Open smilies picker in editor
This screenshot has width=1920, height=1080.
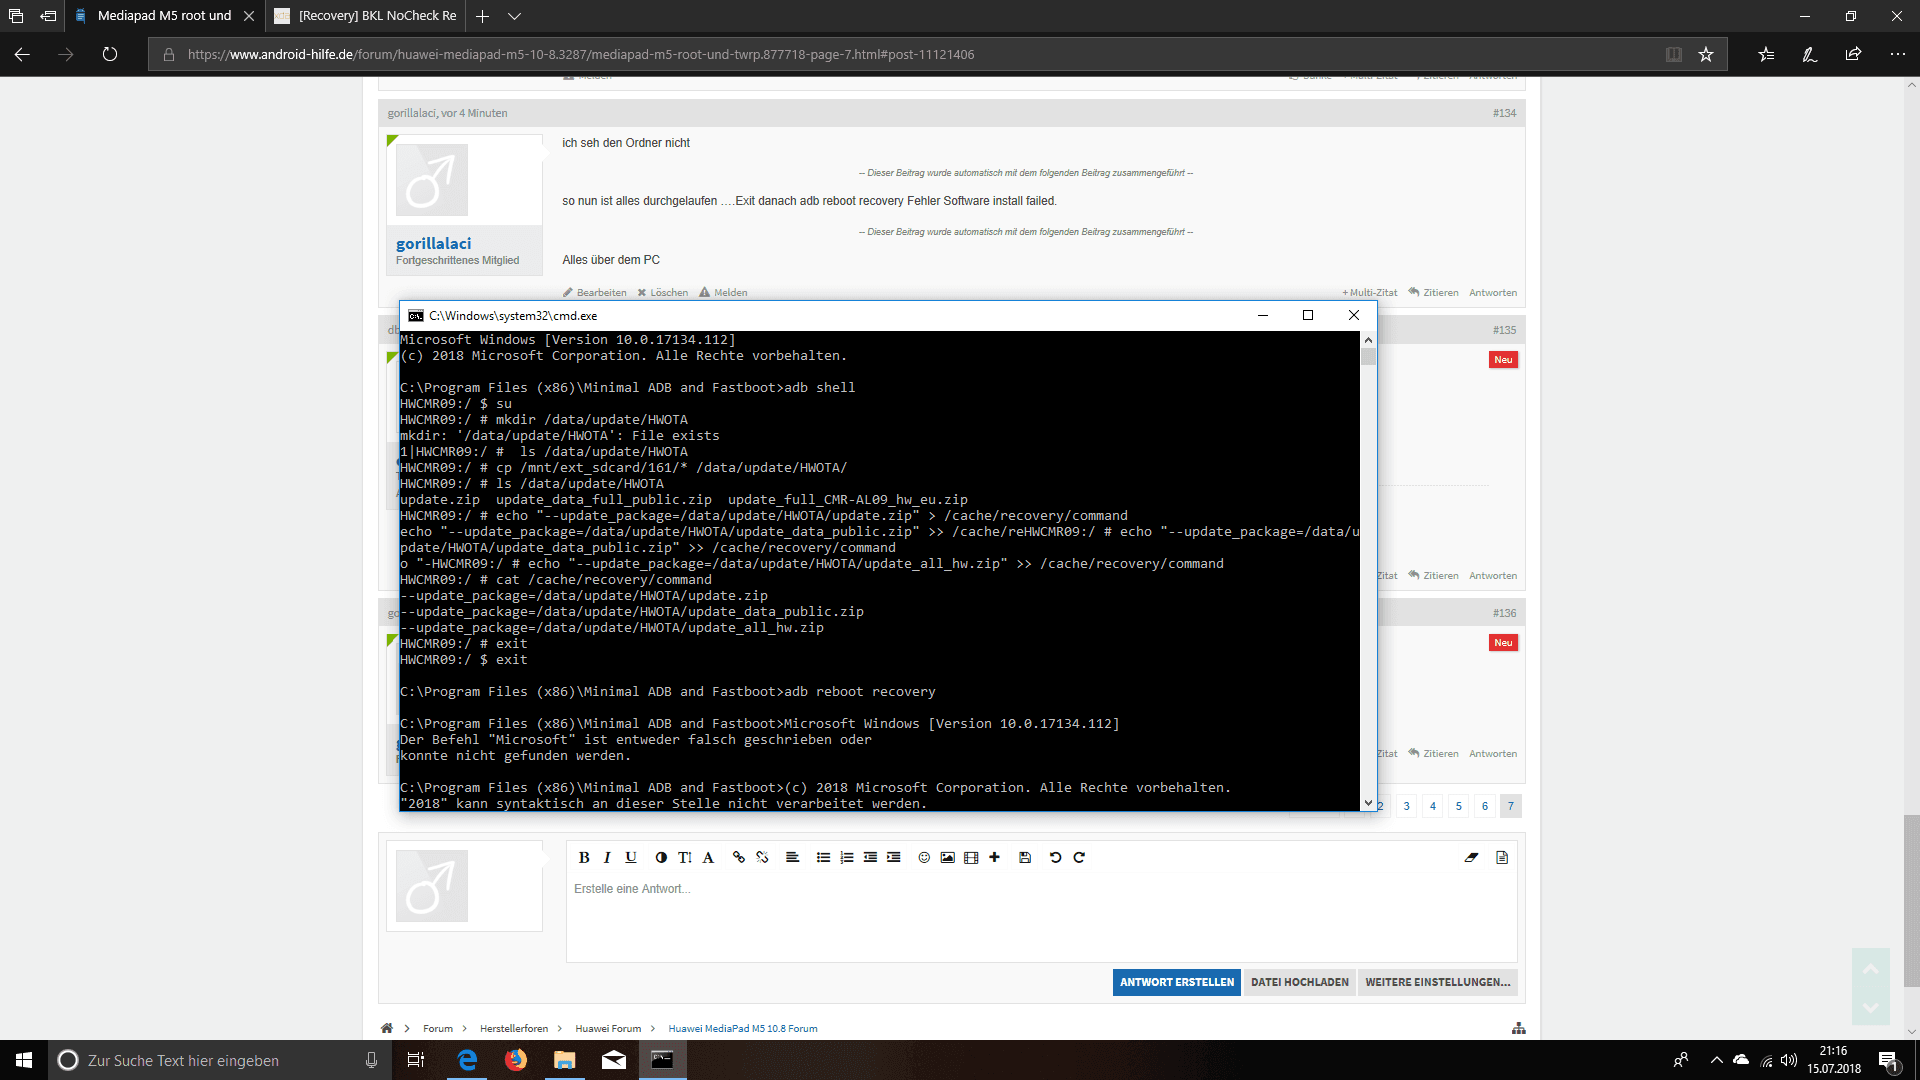tap(924, 857)
